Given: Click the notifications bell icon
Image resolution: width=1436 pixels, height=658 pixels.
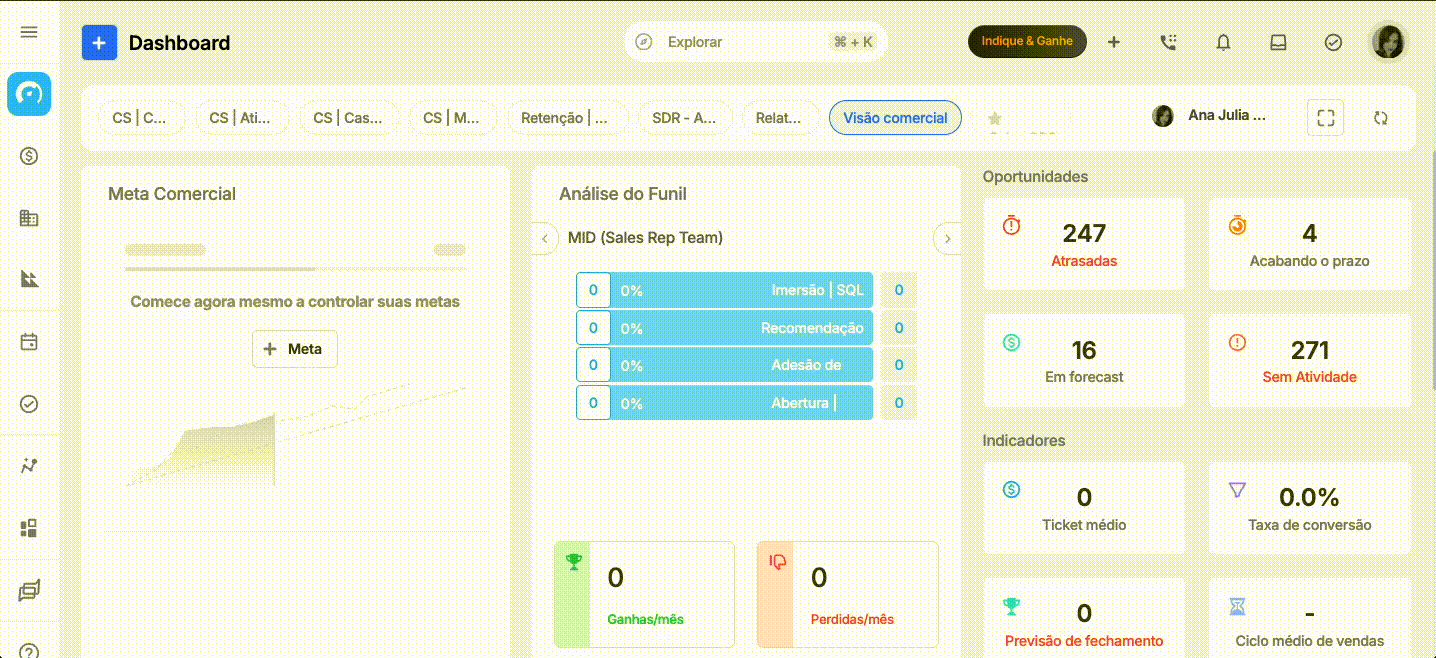Looking at the screenshot, I should pos(1223,42).
